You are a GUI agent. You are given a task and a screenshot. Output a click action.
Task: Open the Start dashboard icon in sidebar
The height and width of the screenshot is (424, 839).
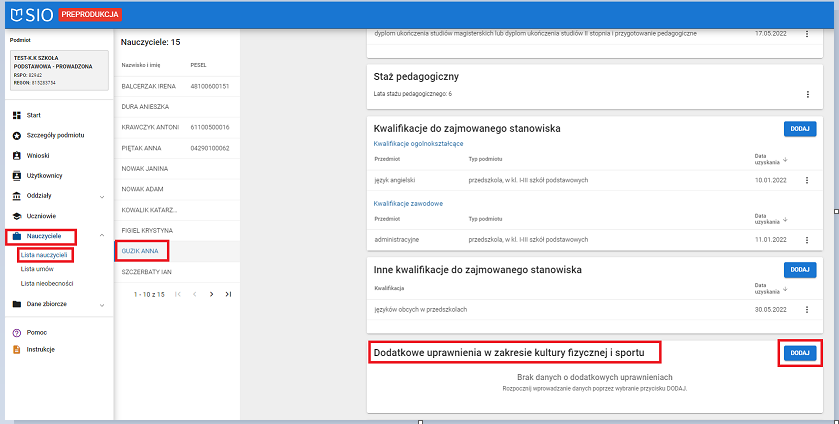[x=17, y=115]
